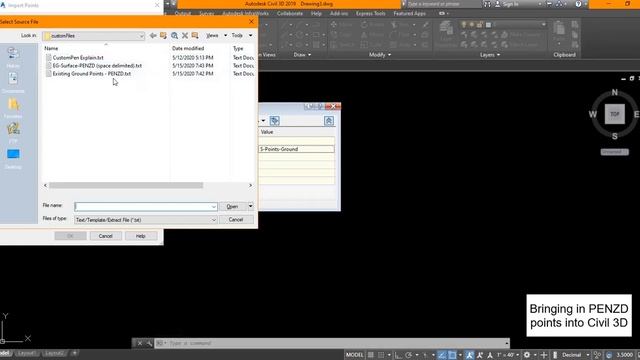Viewport: 640px width, 360px height.
Task: Toggle annotation auto-scale icon in status bar
Action: tap(480, 355)
